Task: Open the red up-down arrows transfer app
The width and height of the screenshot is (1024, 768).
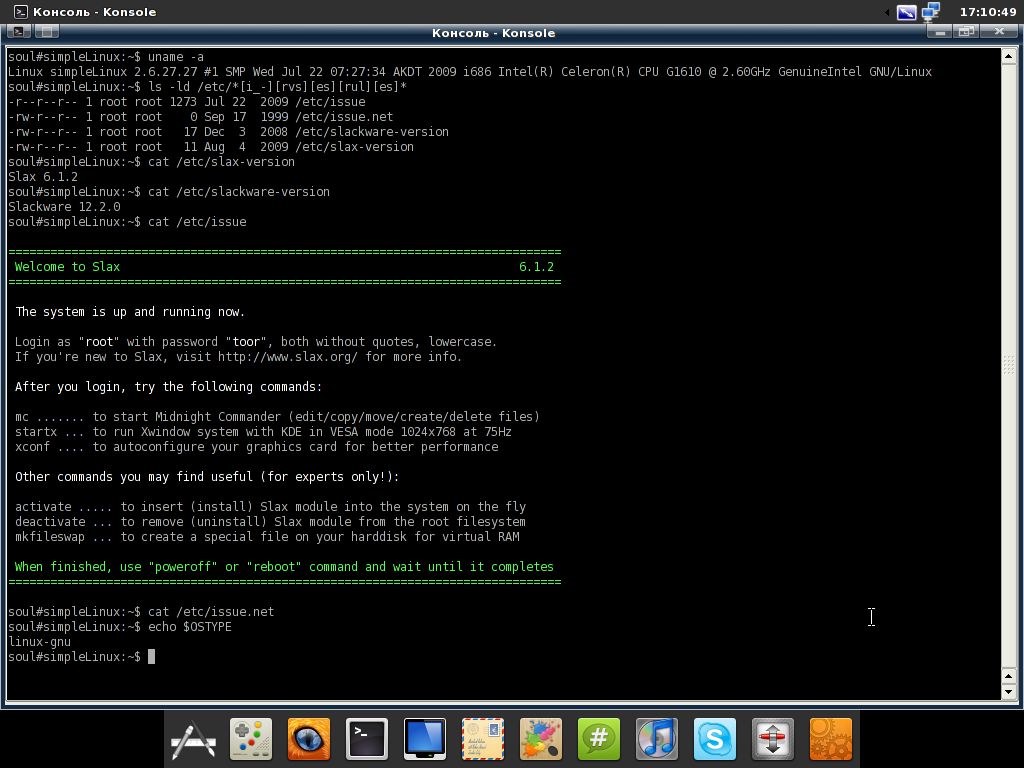Action: pyautogui.click(x=773, y=739)
